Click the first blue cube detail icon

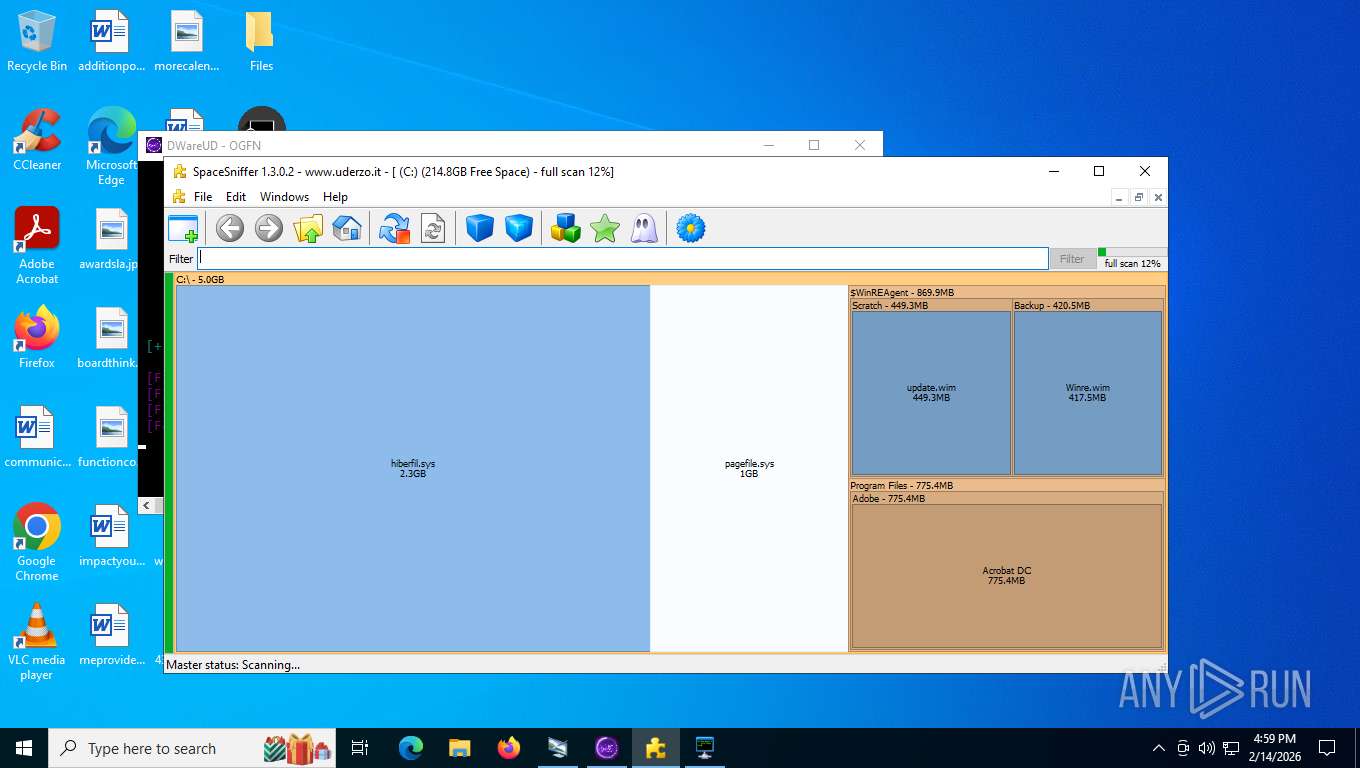click(x=480, y=229)
